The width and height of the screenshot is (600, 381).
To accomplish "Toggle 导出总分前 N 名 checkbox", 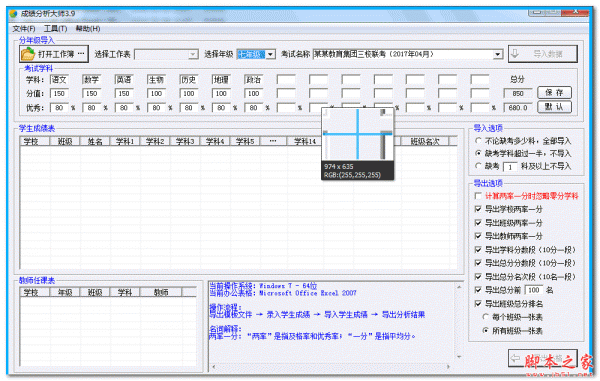I will [x=478, y=290].
